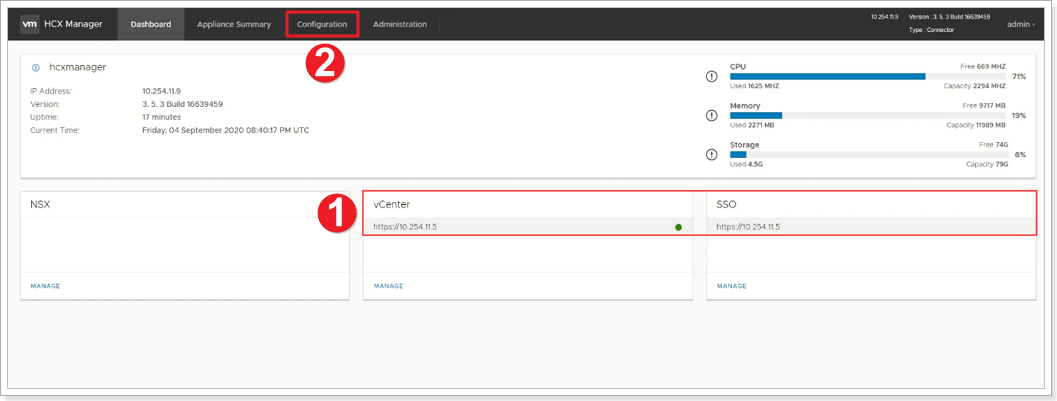Image resolution: width=1057 pixels, height=401 pixels.
Task: Click the SSO card title
Action: 726,205
